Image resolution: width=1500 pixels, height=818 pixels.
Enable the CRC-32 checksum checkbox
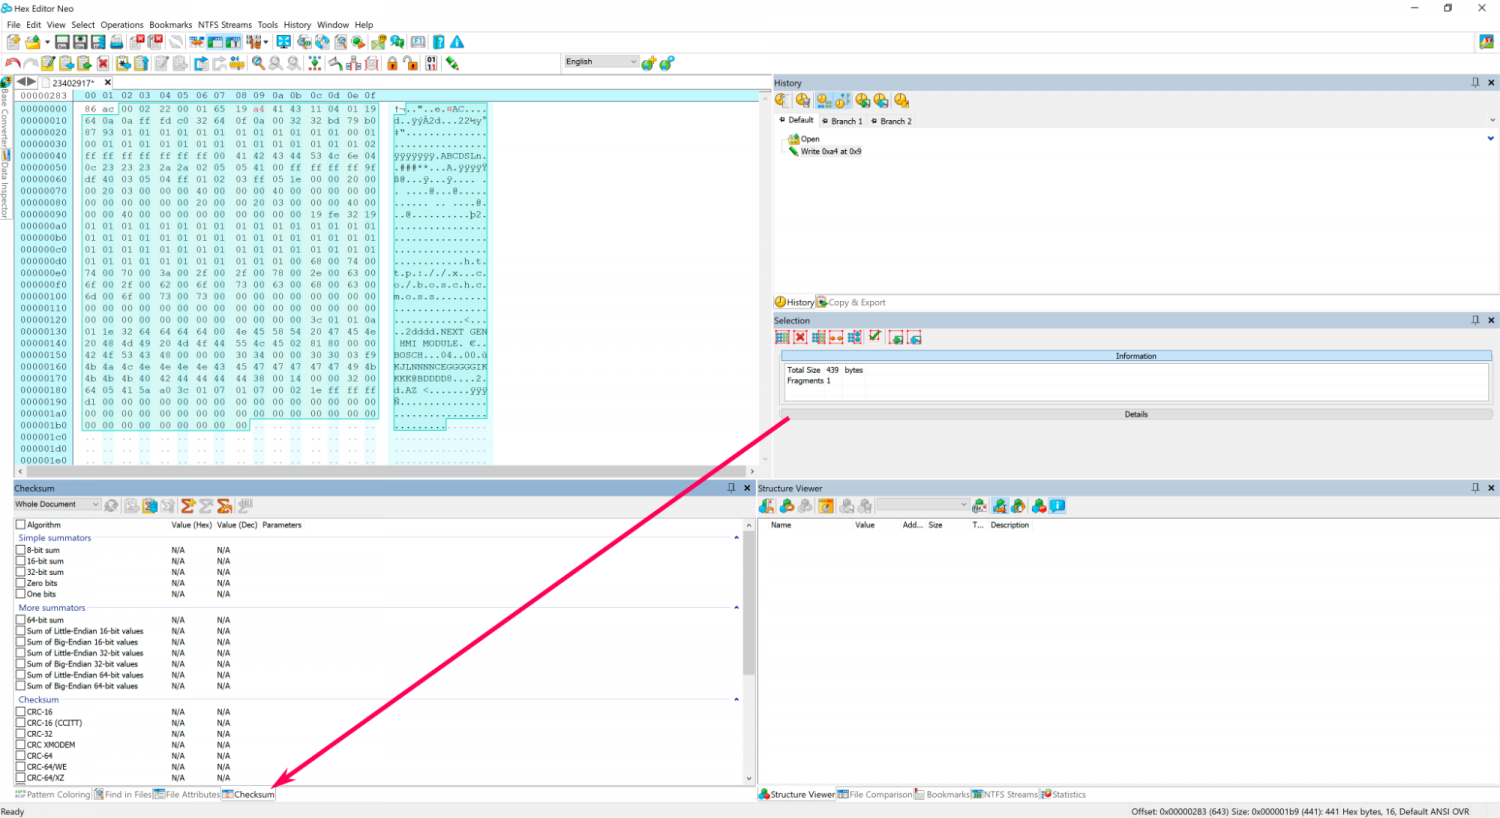(20, 734)
